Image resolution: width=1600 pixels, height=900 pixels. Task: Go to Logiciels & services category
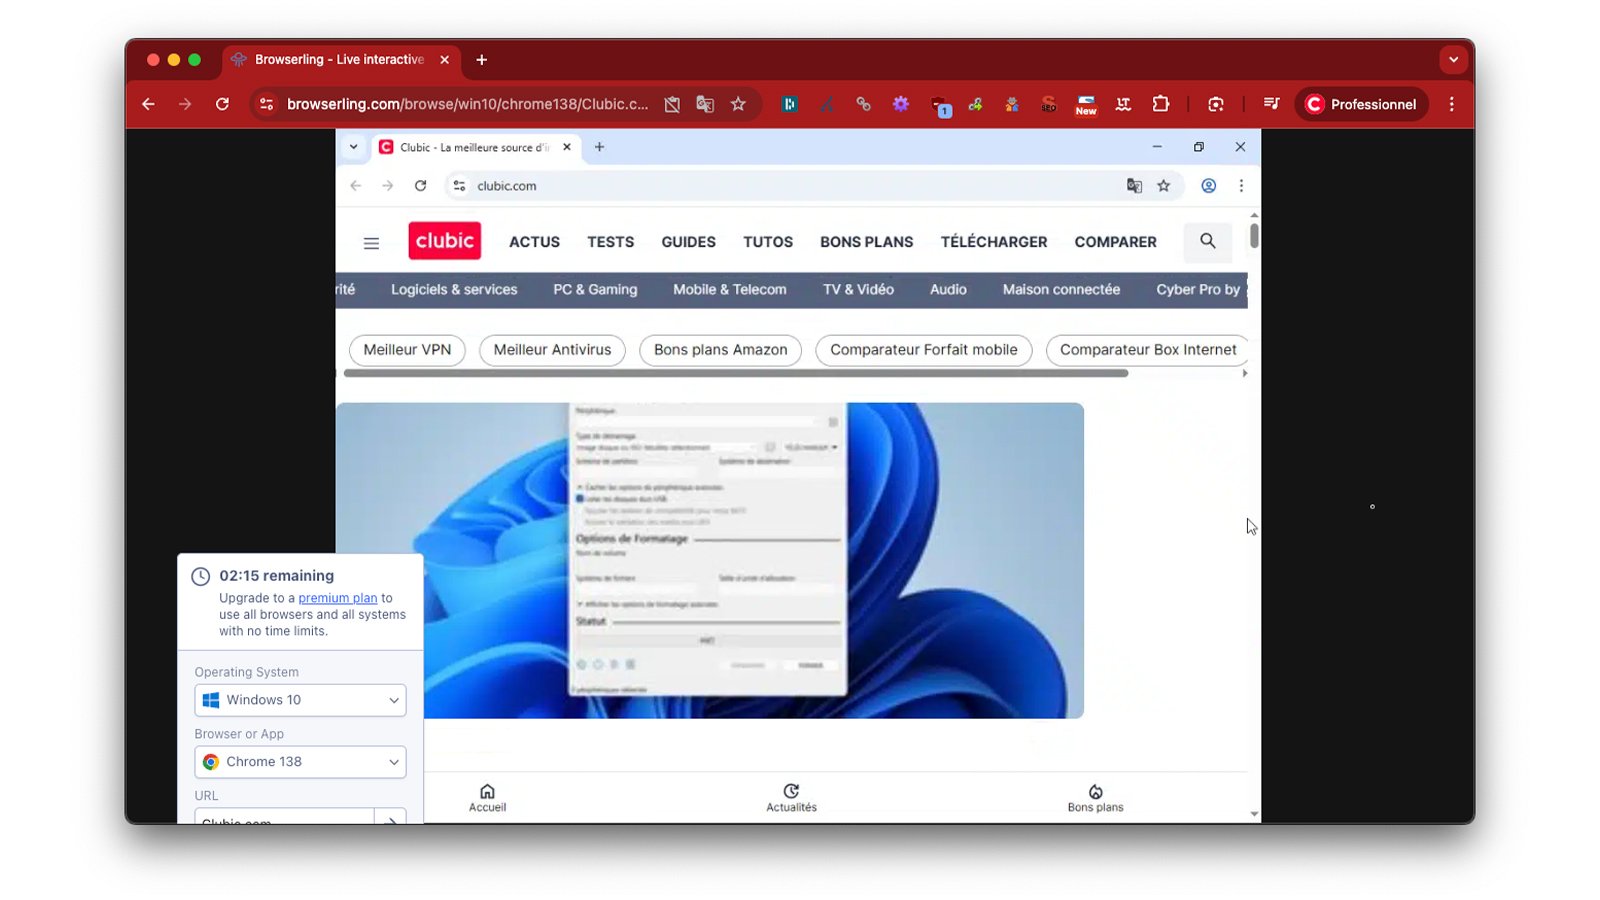454,290
